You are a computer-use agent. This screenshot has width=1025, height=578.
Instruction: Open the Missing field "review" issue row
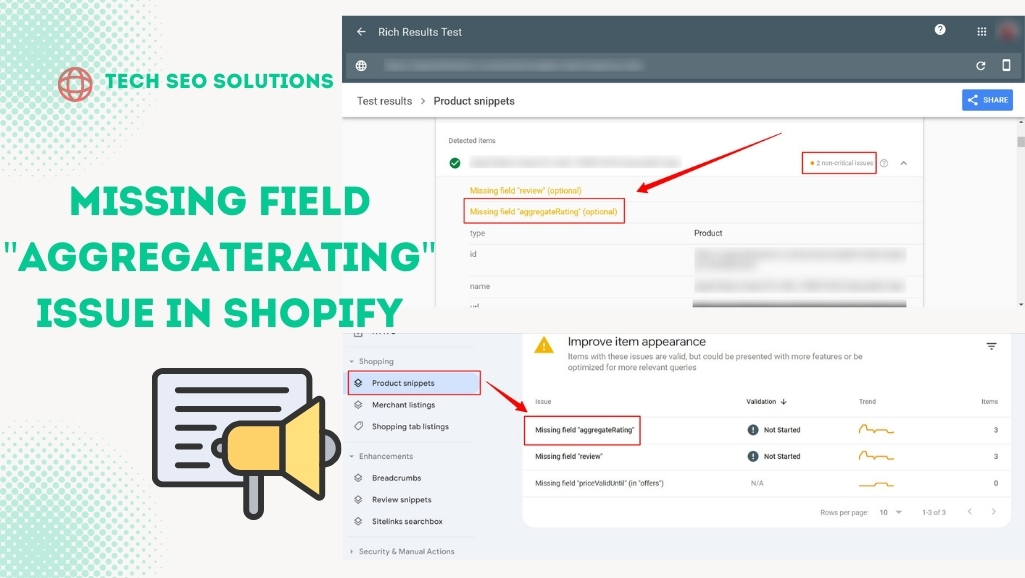point(766,456)
